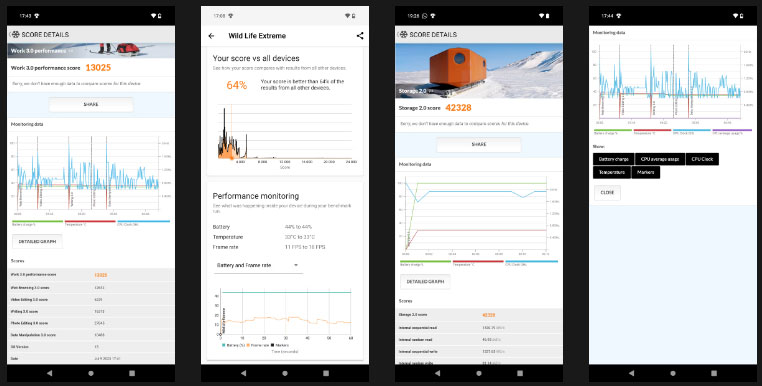Tap the 'Your score vs all devices' heading
Screen dimensions: 762x386
pos(256,58)
